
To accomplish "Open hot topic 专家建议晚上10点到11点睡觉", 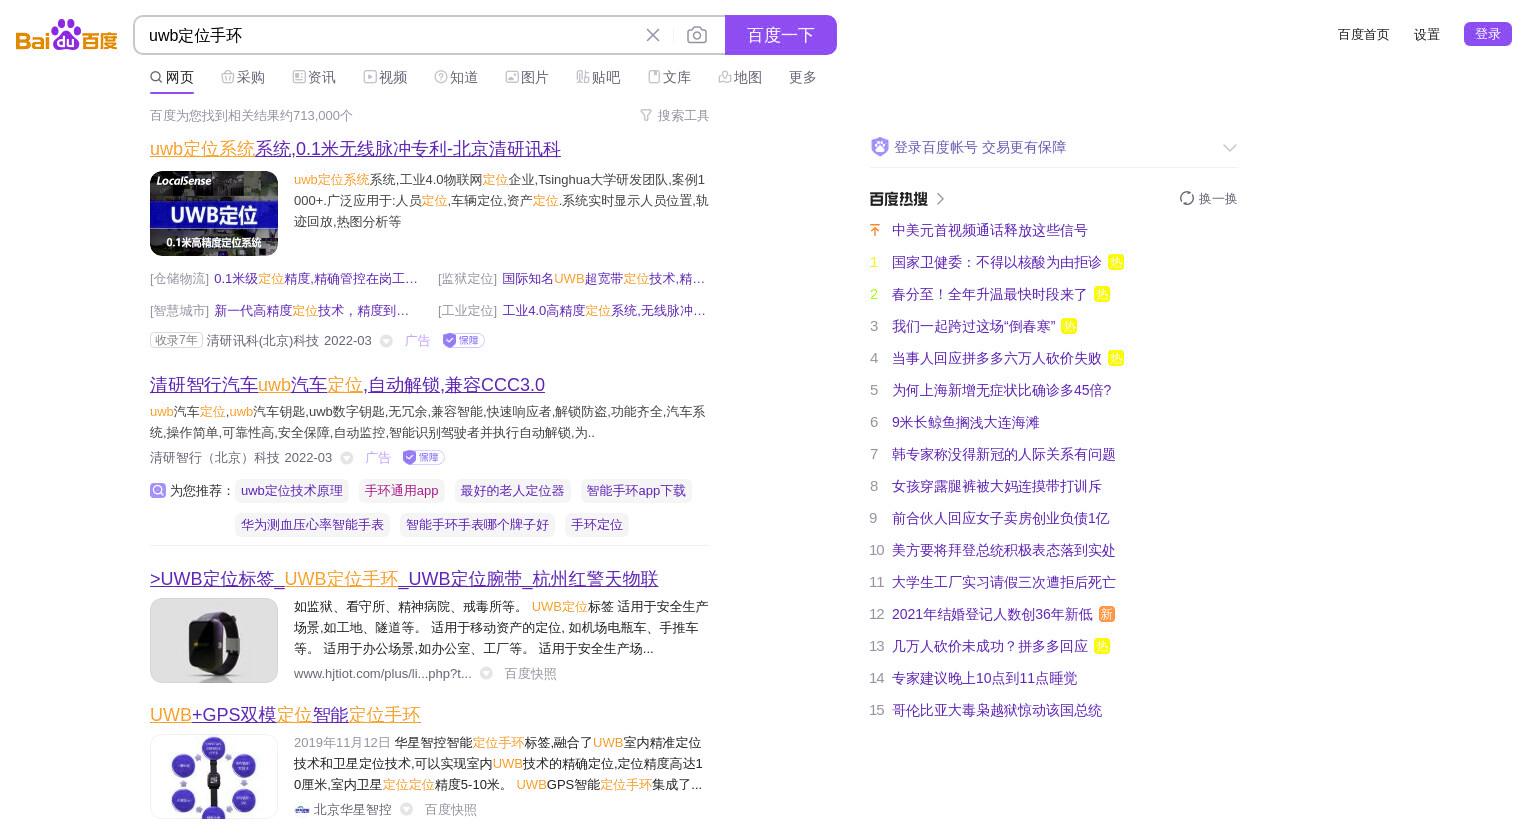I will click(x=984, y=678).
